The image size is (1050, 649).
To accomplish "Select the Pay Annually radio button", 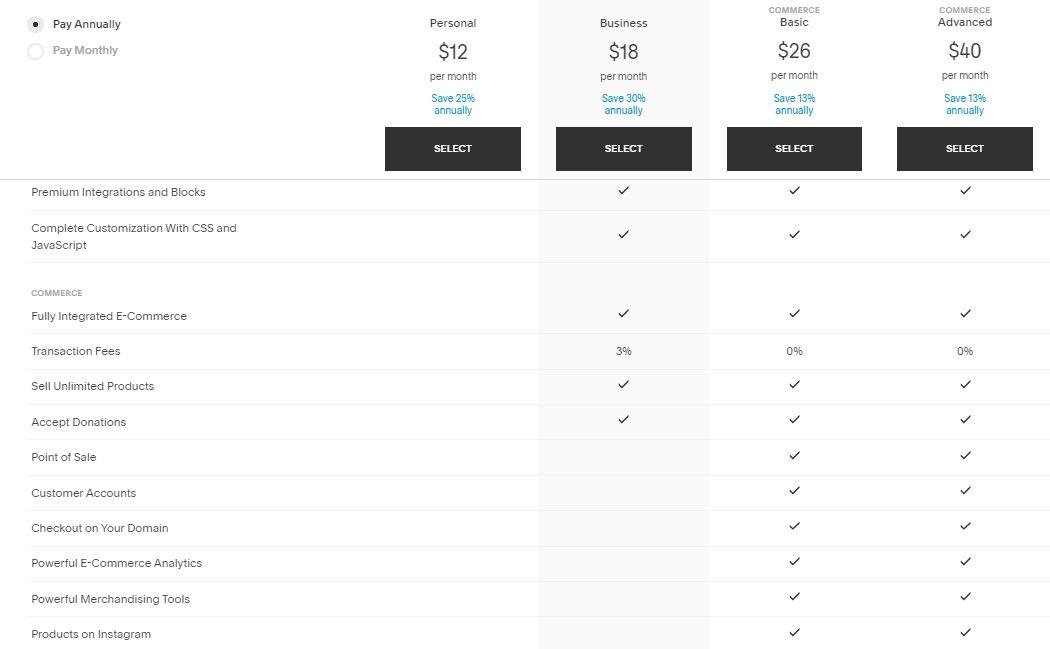I will point(35,24).
